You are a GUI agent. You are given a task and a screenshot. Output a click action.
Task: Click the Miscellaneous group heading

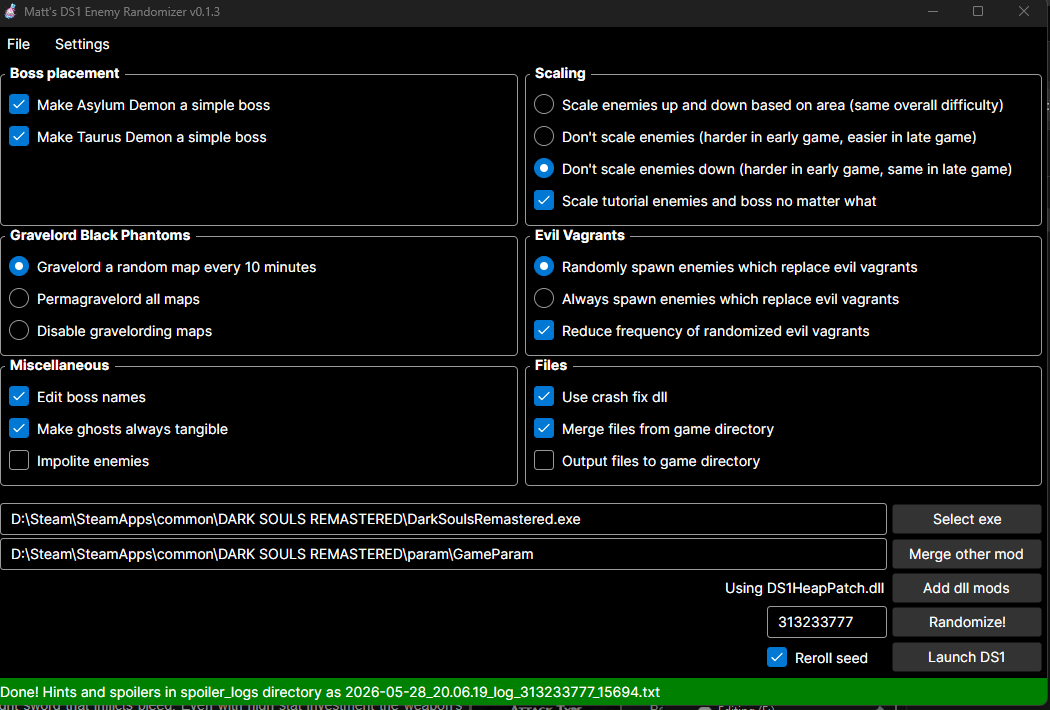59,365
